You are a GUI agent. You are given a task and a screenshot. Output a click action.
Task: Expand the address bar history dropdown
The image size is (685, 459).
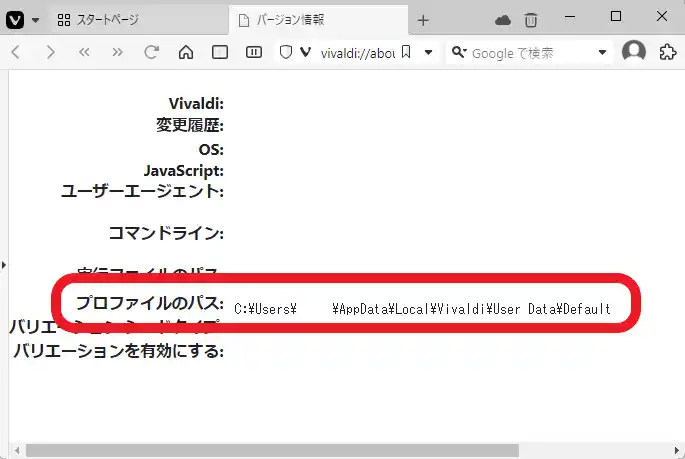click(x=429, y=52)
